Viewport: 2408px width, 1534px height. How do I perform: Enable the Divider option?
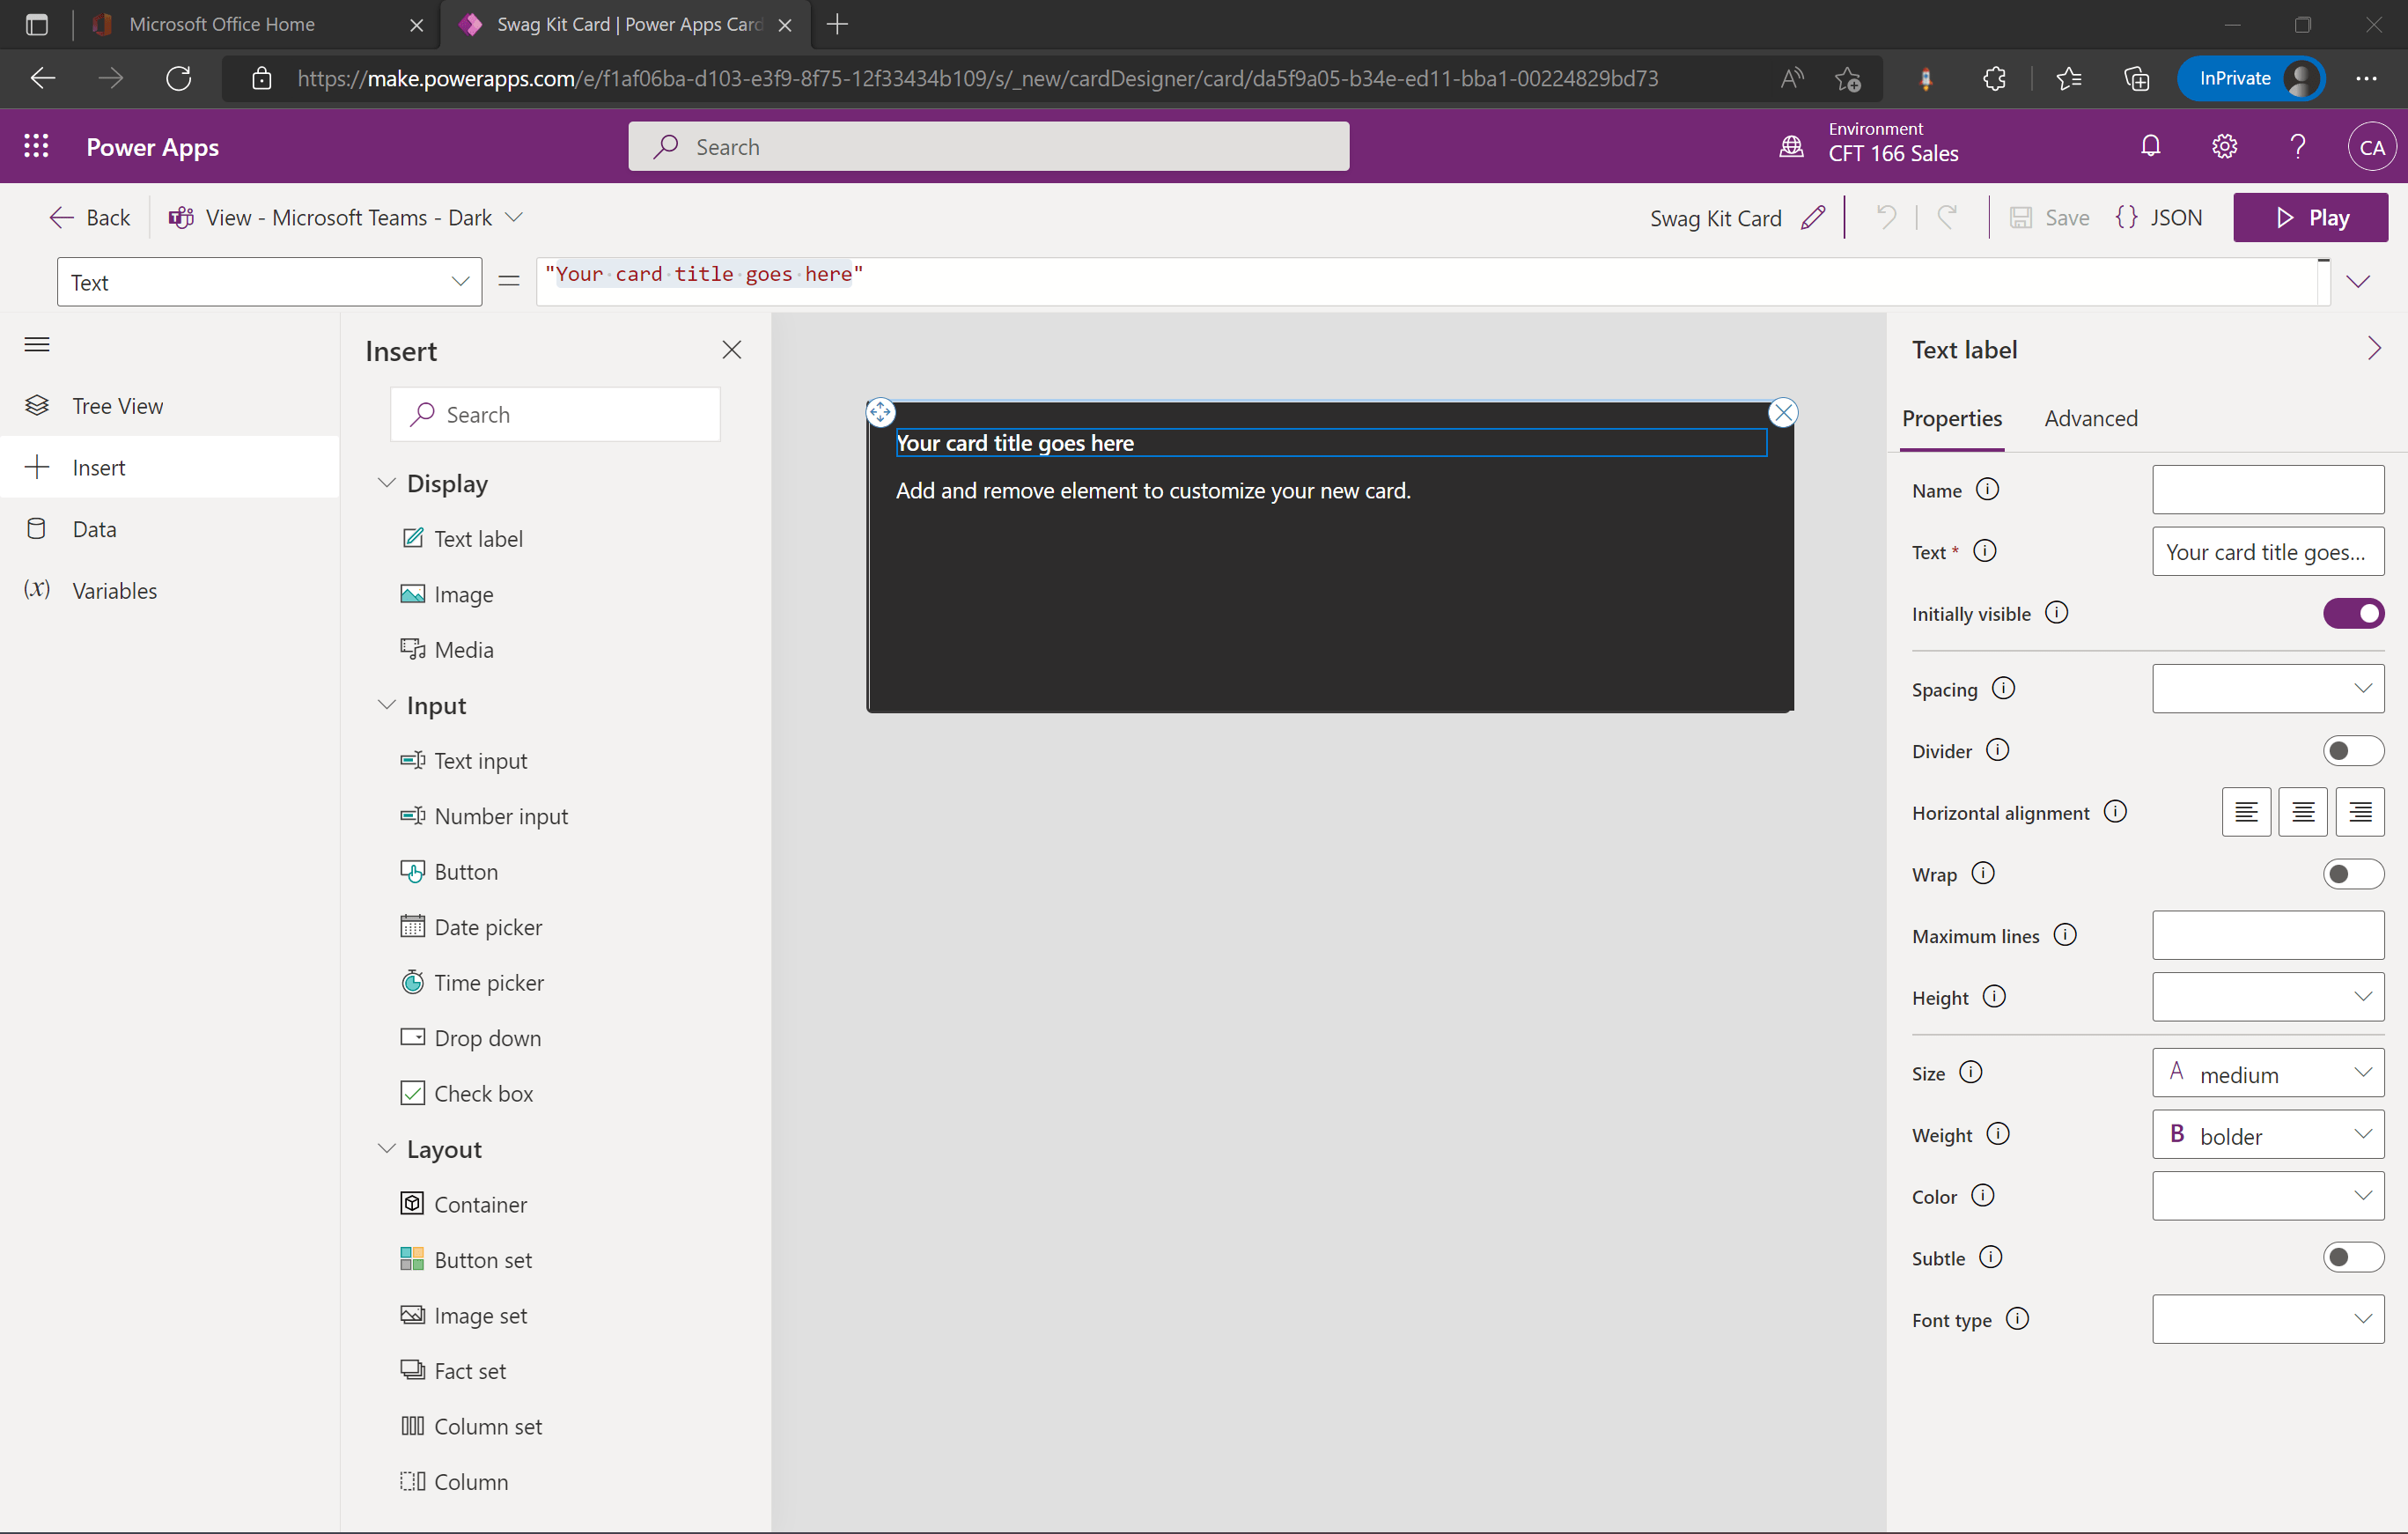click(x=2353, y=750)
